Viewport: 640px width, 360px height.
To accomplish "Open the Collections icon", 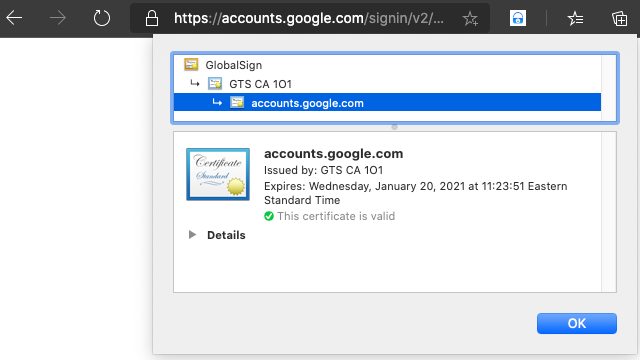I will (x=619, y=19).
